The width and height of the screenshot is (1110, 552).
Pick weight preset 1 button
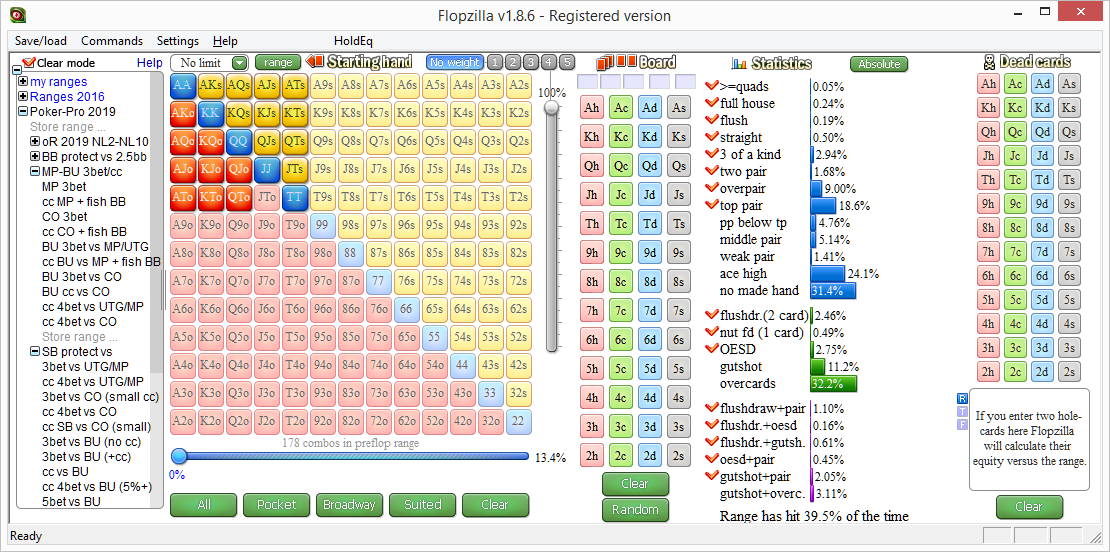[x=496, y=62]
